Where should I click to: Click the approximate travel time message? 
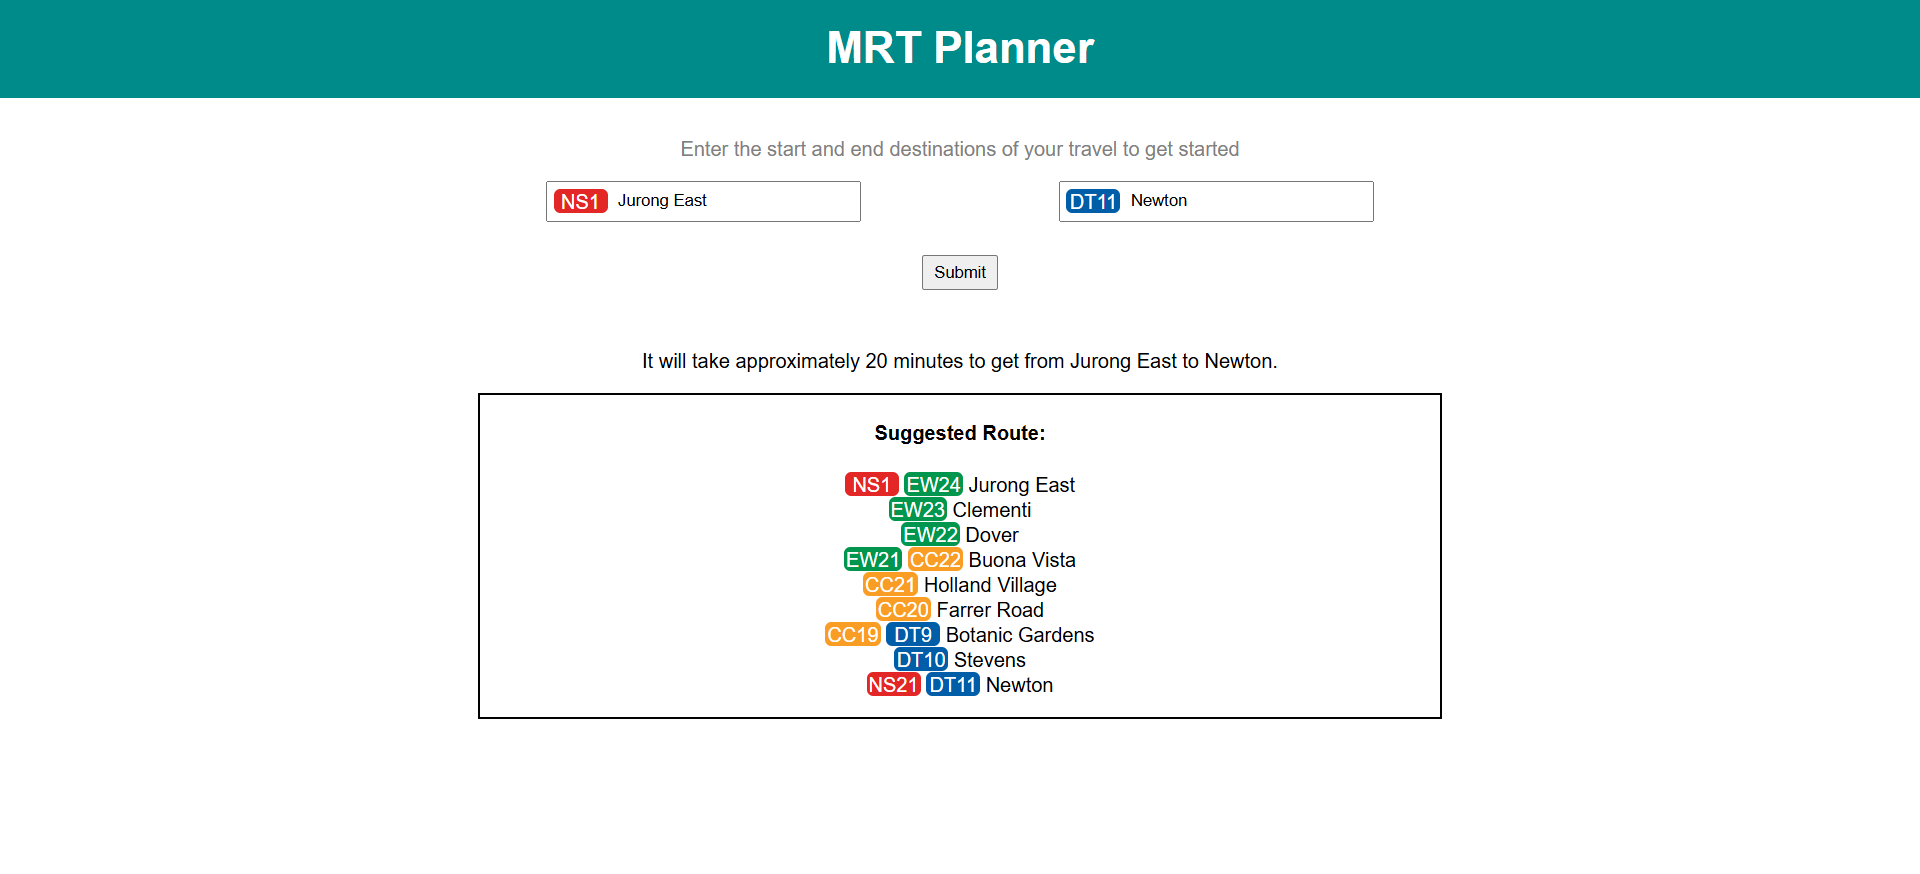[x=960, y=361]
